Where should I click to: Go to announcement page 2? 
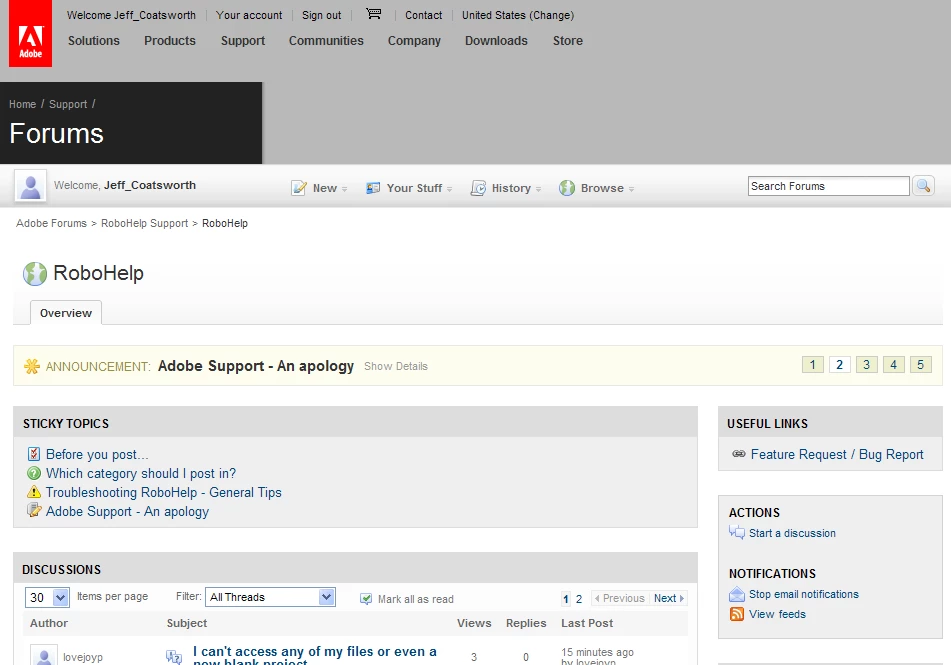click(x=839, y=365)
